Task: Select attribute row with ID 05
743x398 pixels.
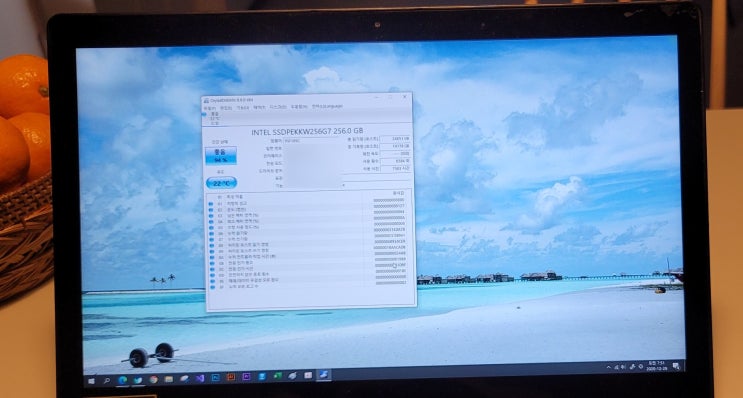Action: pos(309,226)
